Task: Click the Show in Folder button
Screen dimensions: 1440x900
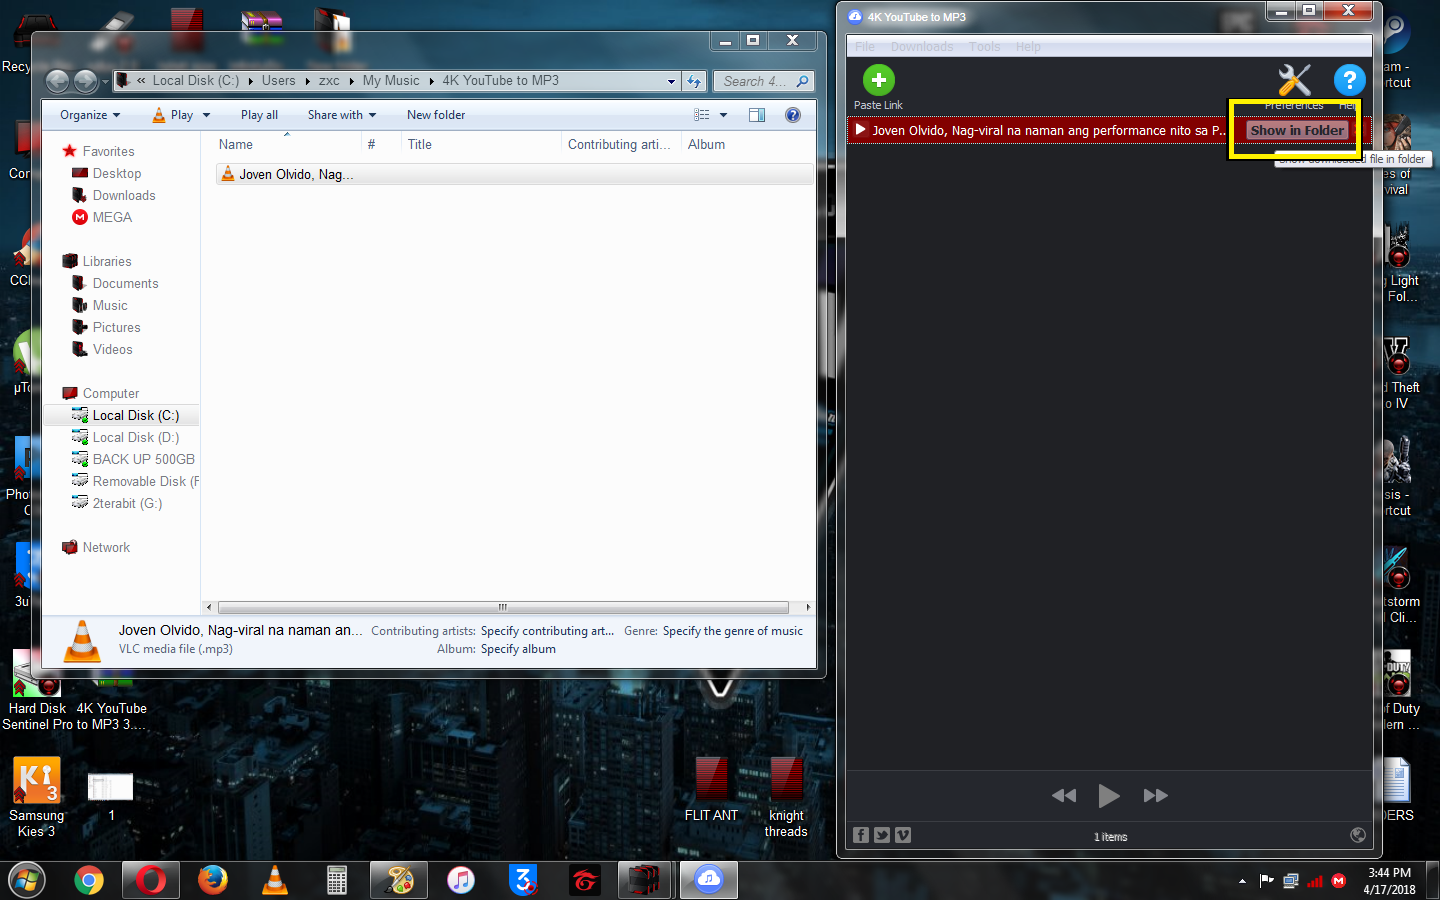Action: point(1297,130)
